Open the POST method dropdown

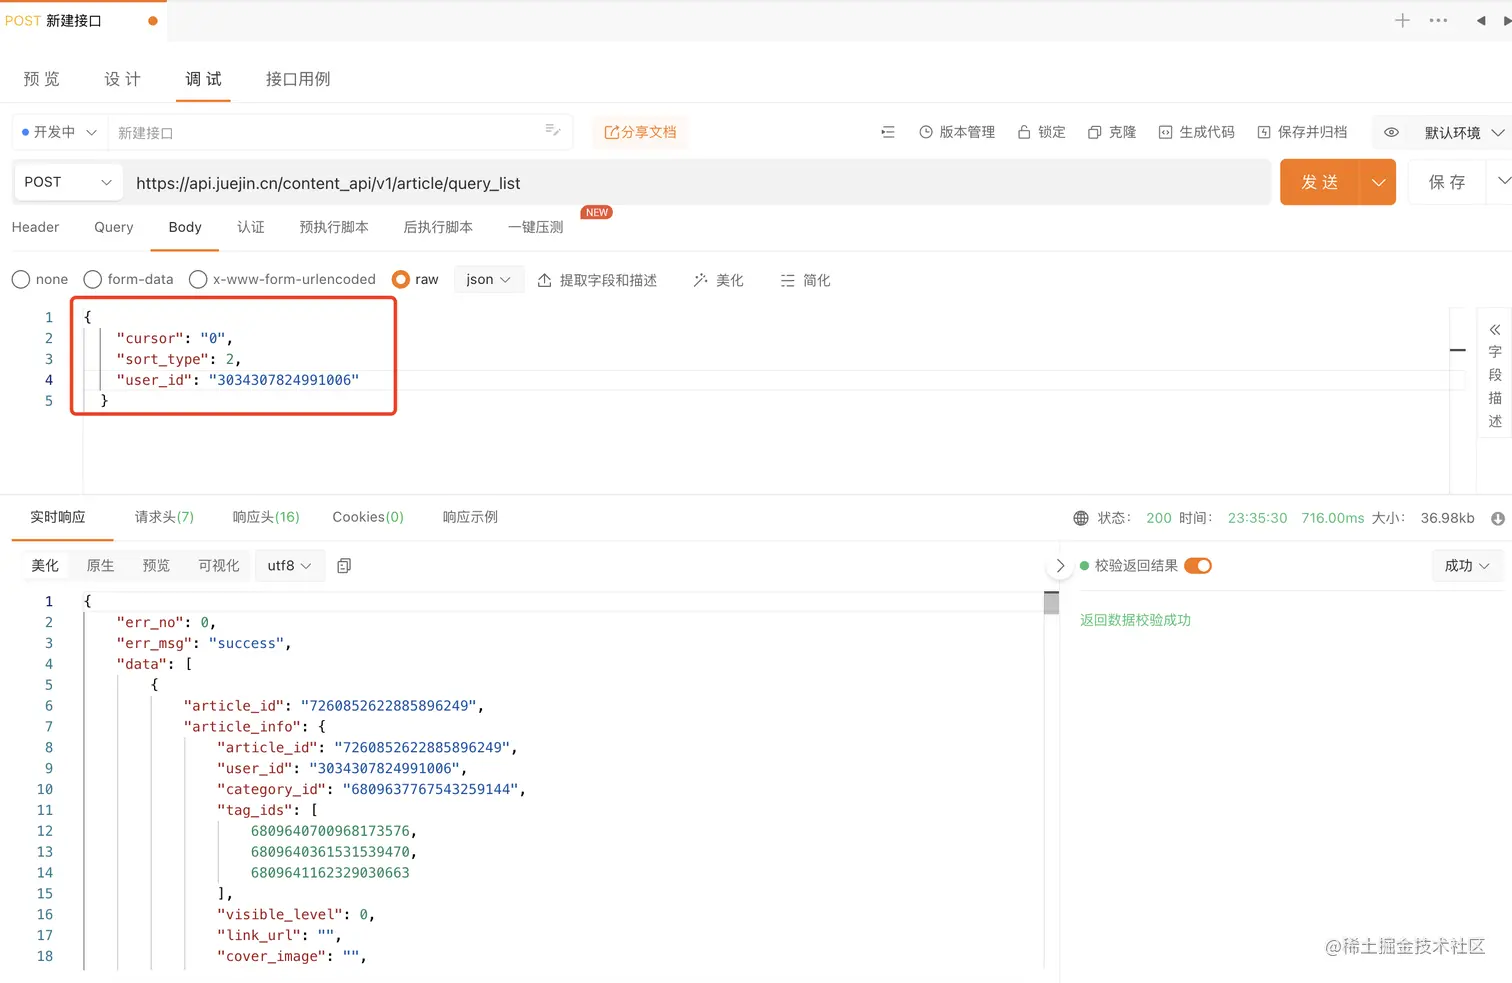[68, 182]
